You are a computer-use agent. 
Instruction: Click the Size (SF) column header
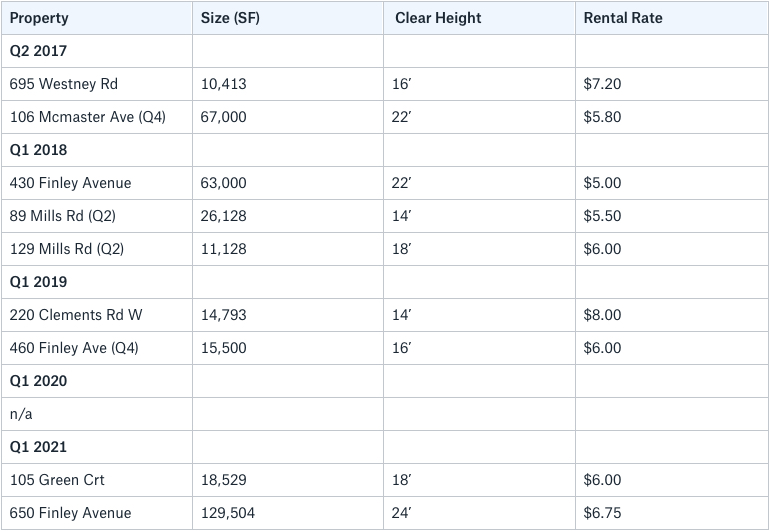click(288, 18)
